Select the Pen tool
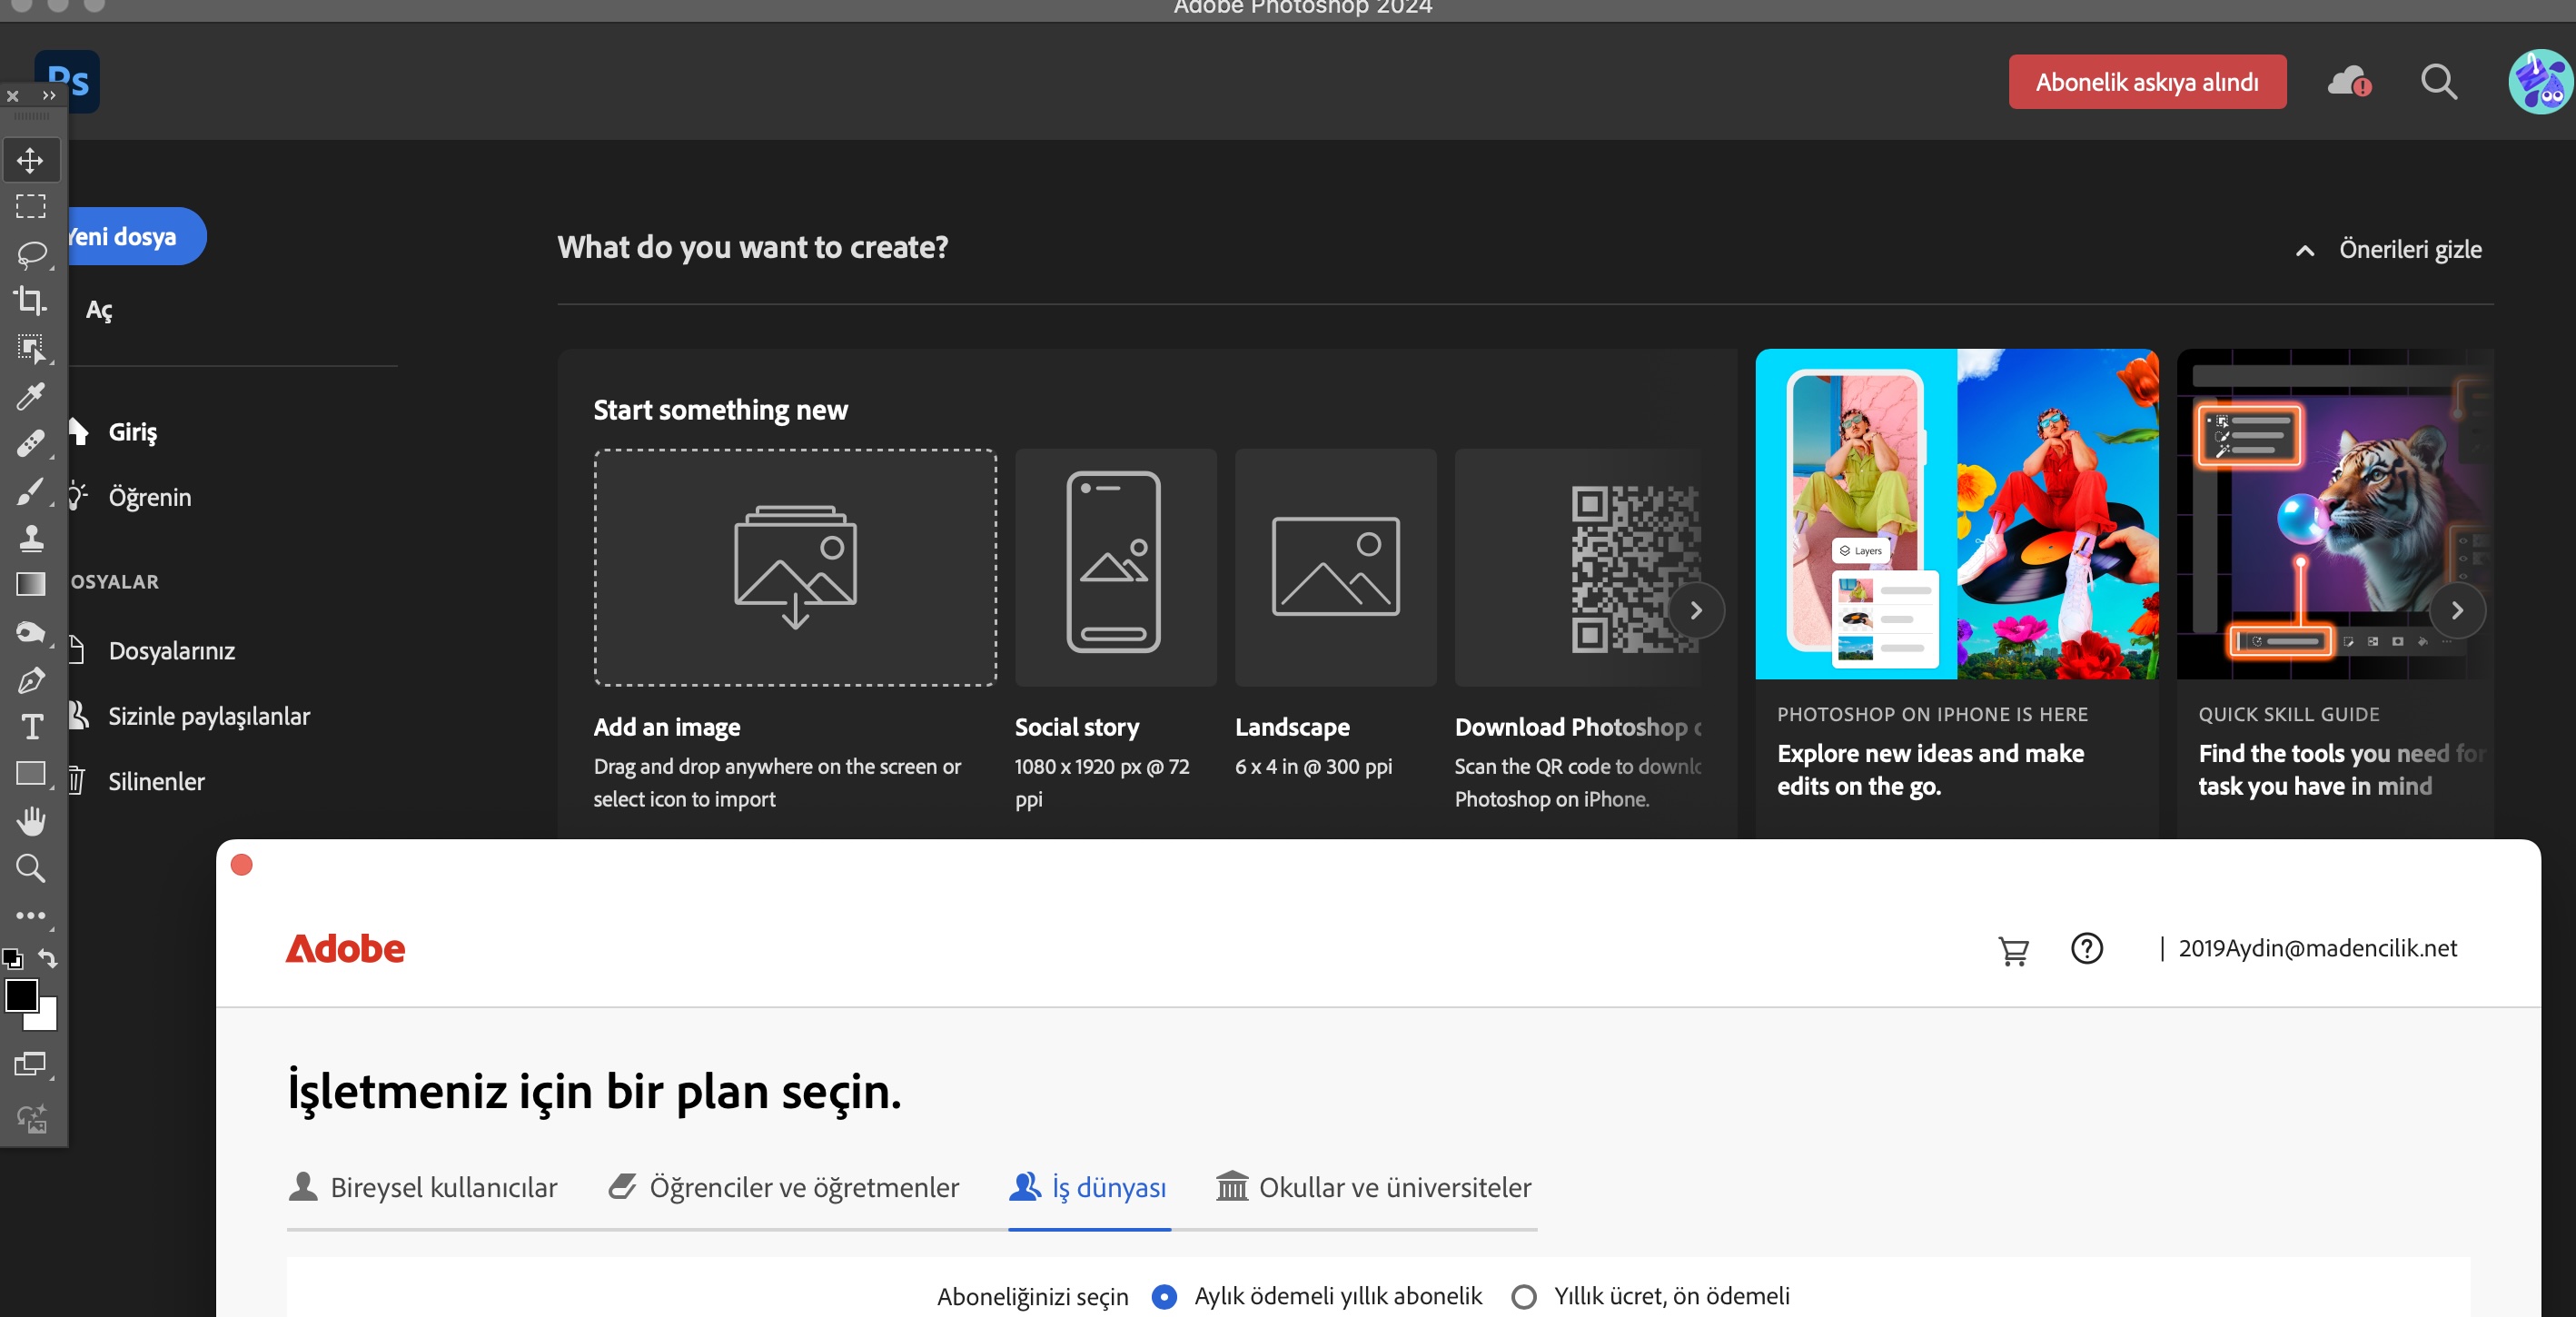The image size is (2576, 1317). (31, 680)
